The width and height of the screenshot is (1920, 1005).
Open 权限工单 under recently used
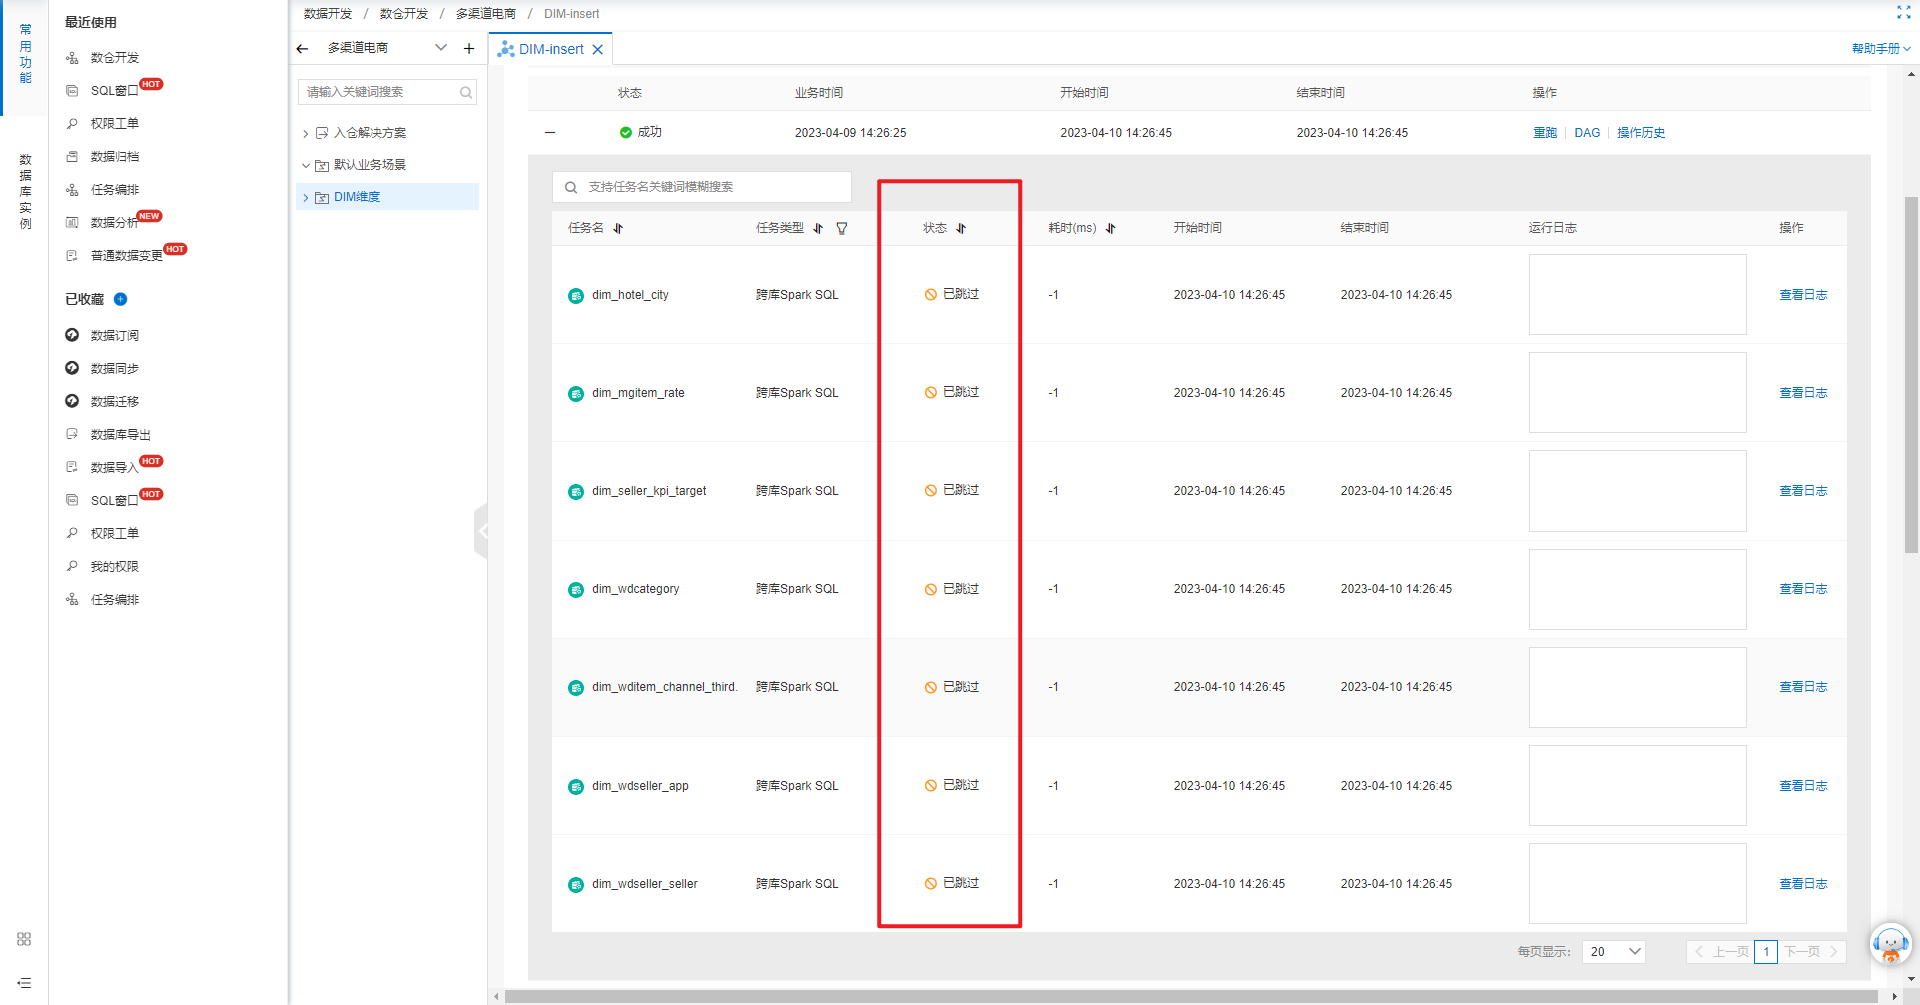[114, 124]
